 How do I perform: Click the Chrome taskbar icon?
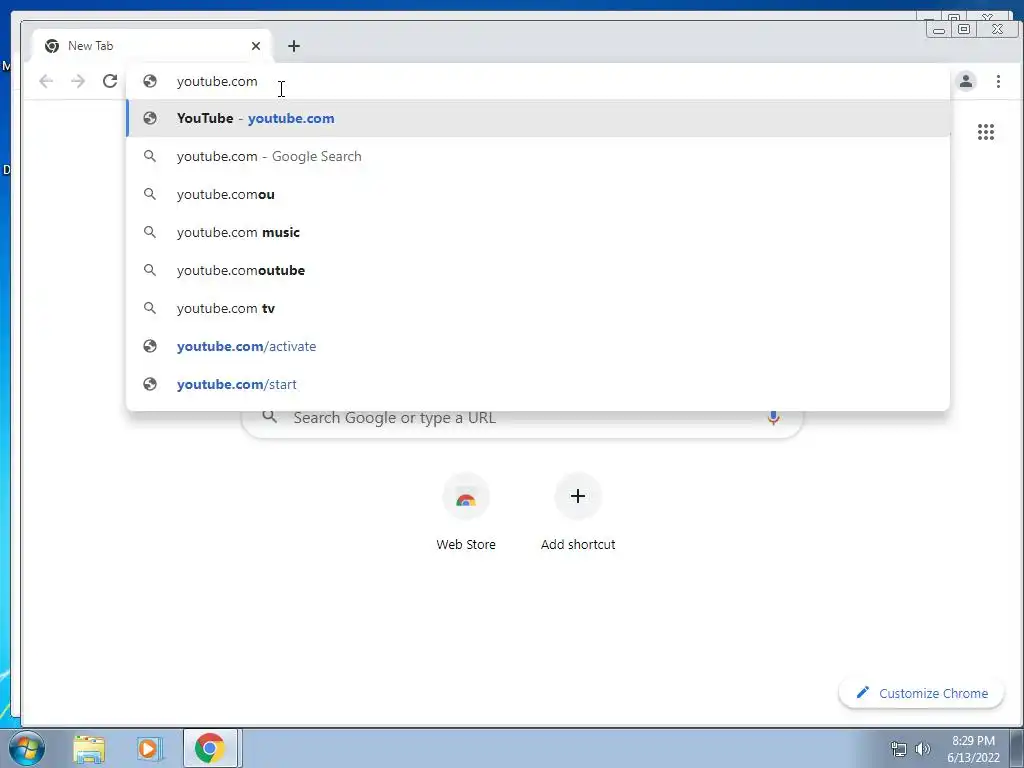tap(210, 748)
